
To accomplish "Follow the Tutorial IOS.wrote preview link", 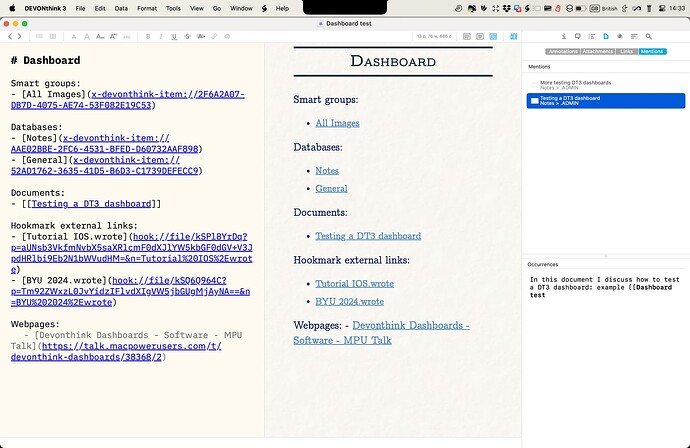I will pyautogui.click(x=354, y=283).
